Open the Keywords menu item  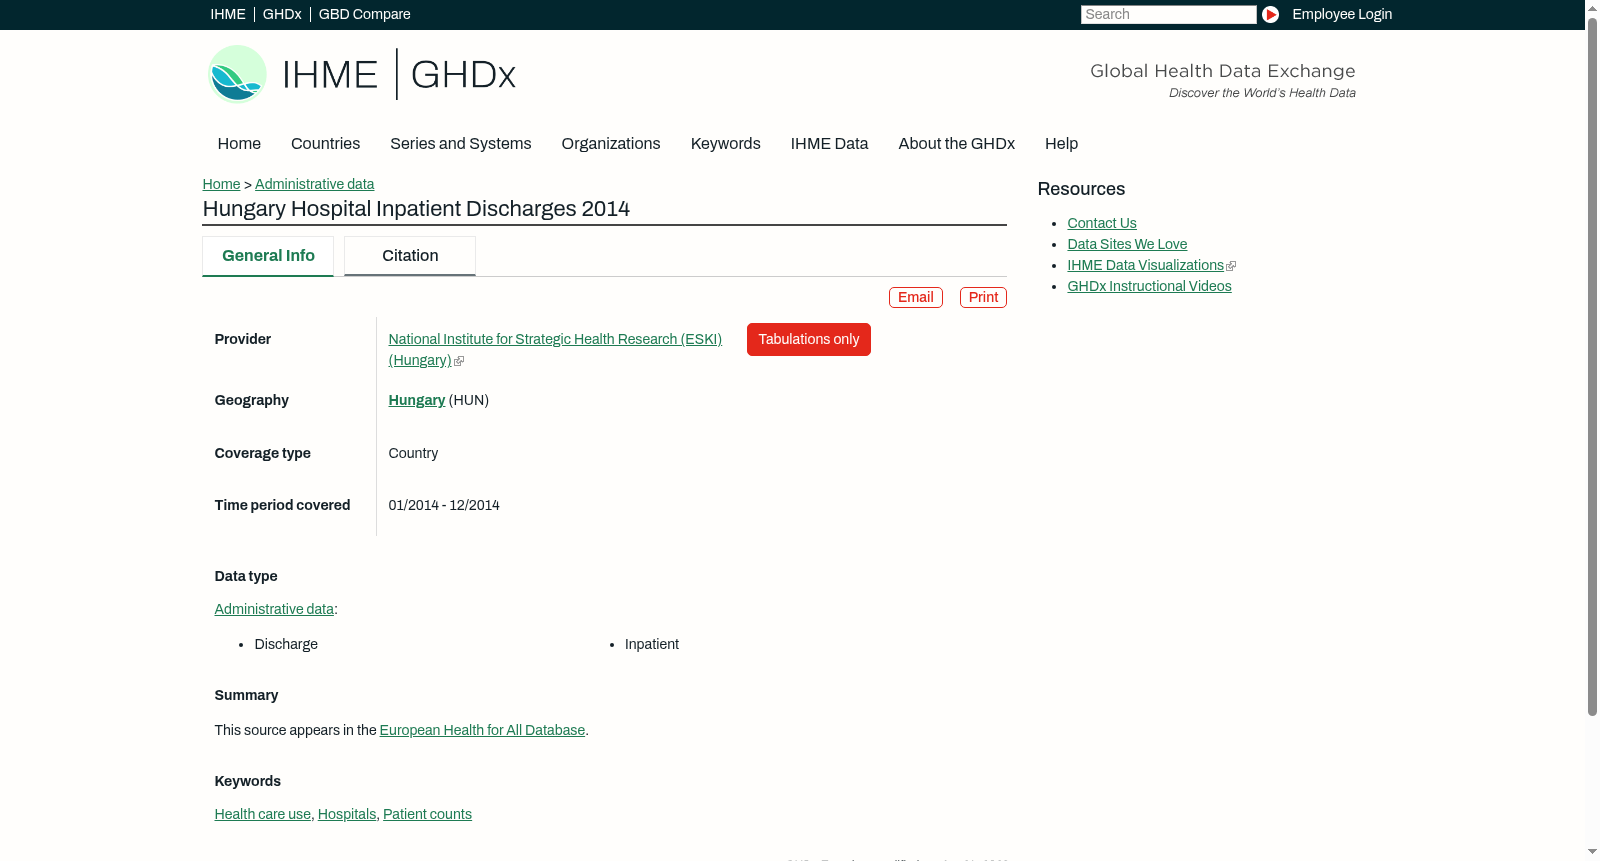point(726,144)
